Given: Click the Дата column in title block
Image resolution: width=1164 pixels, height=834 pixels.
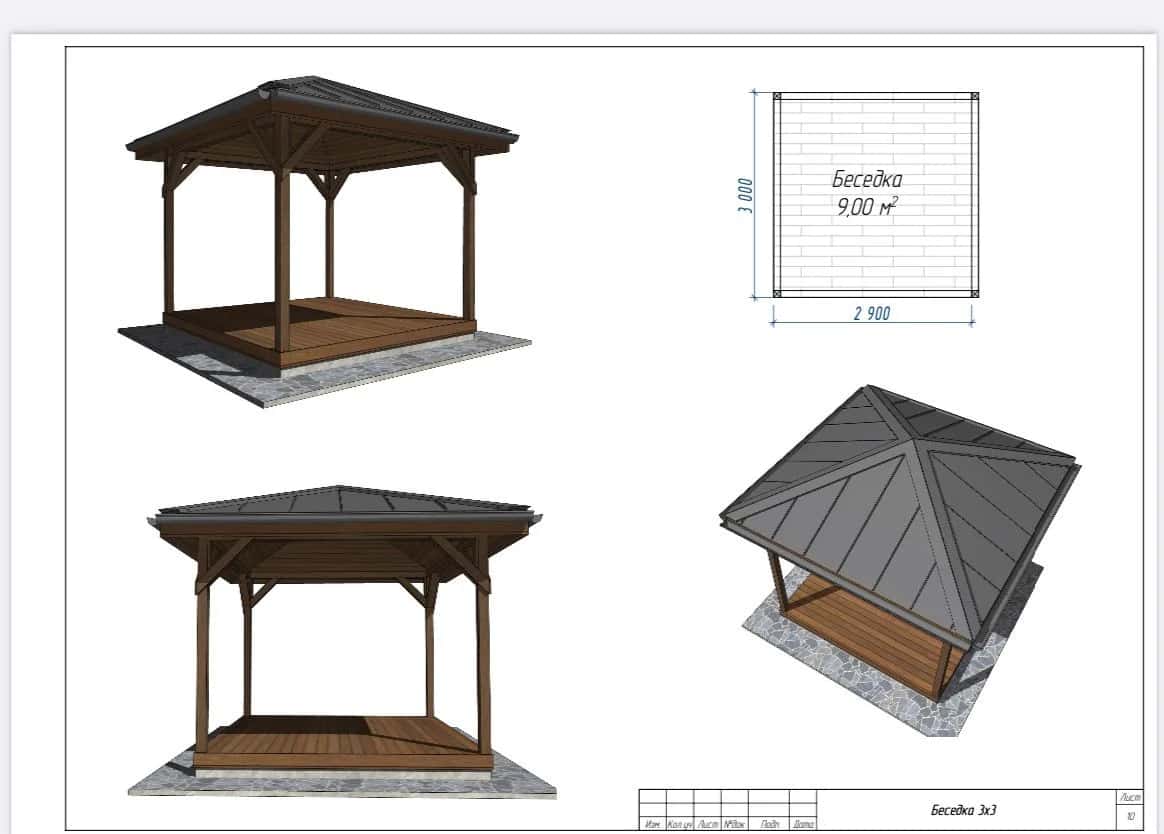Looking at the screenshot, I should click(803, 824).
